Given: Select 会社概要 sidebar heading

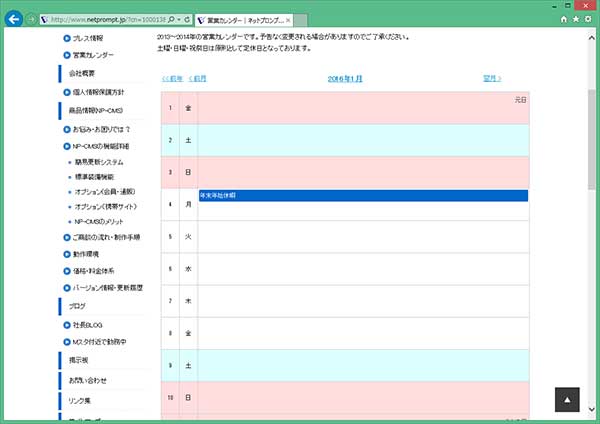Looking at the screenshot, I should coord(82,73).
